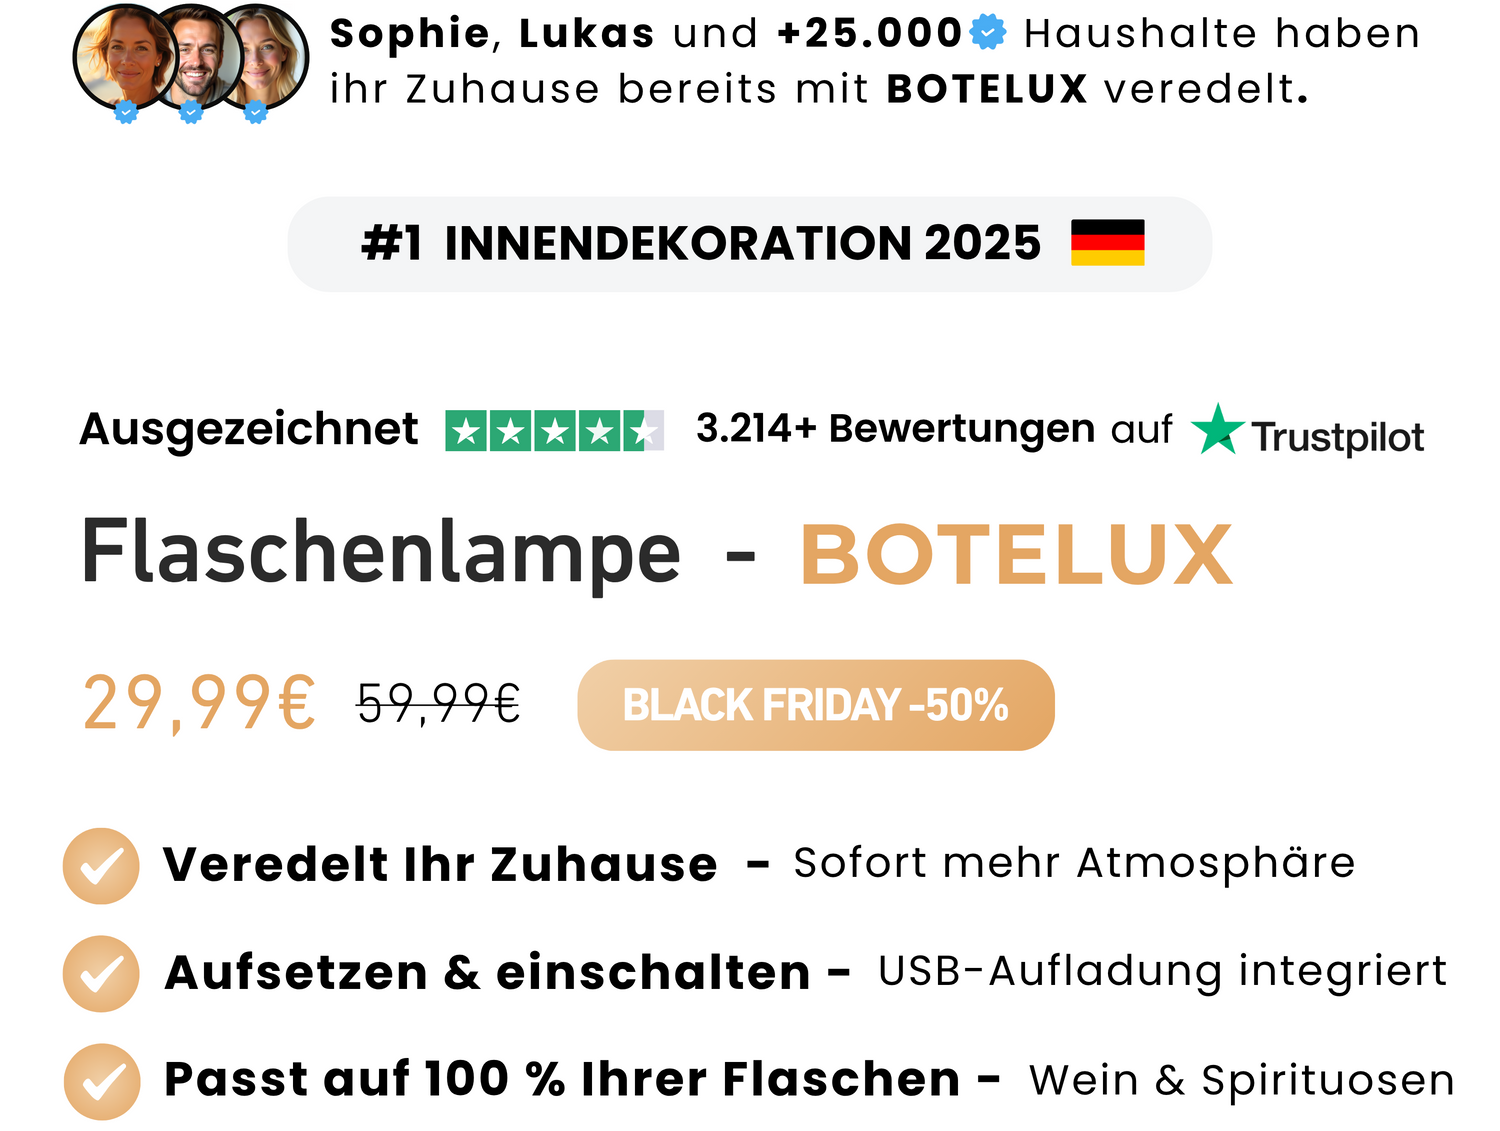
Task: Click the gold "BOTELUX" name in the product title
Action: pyautogui.click(x=1016, y=555)
